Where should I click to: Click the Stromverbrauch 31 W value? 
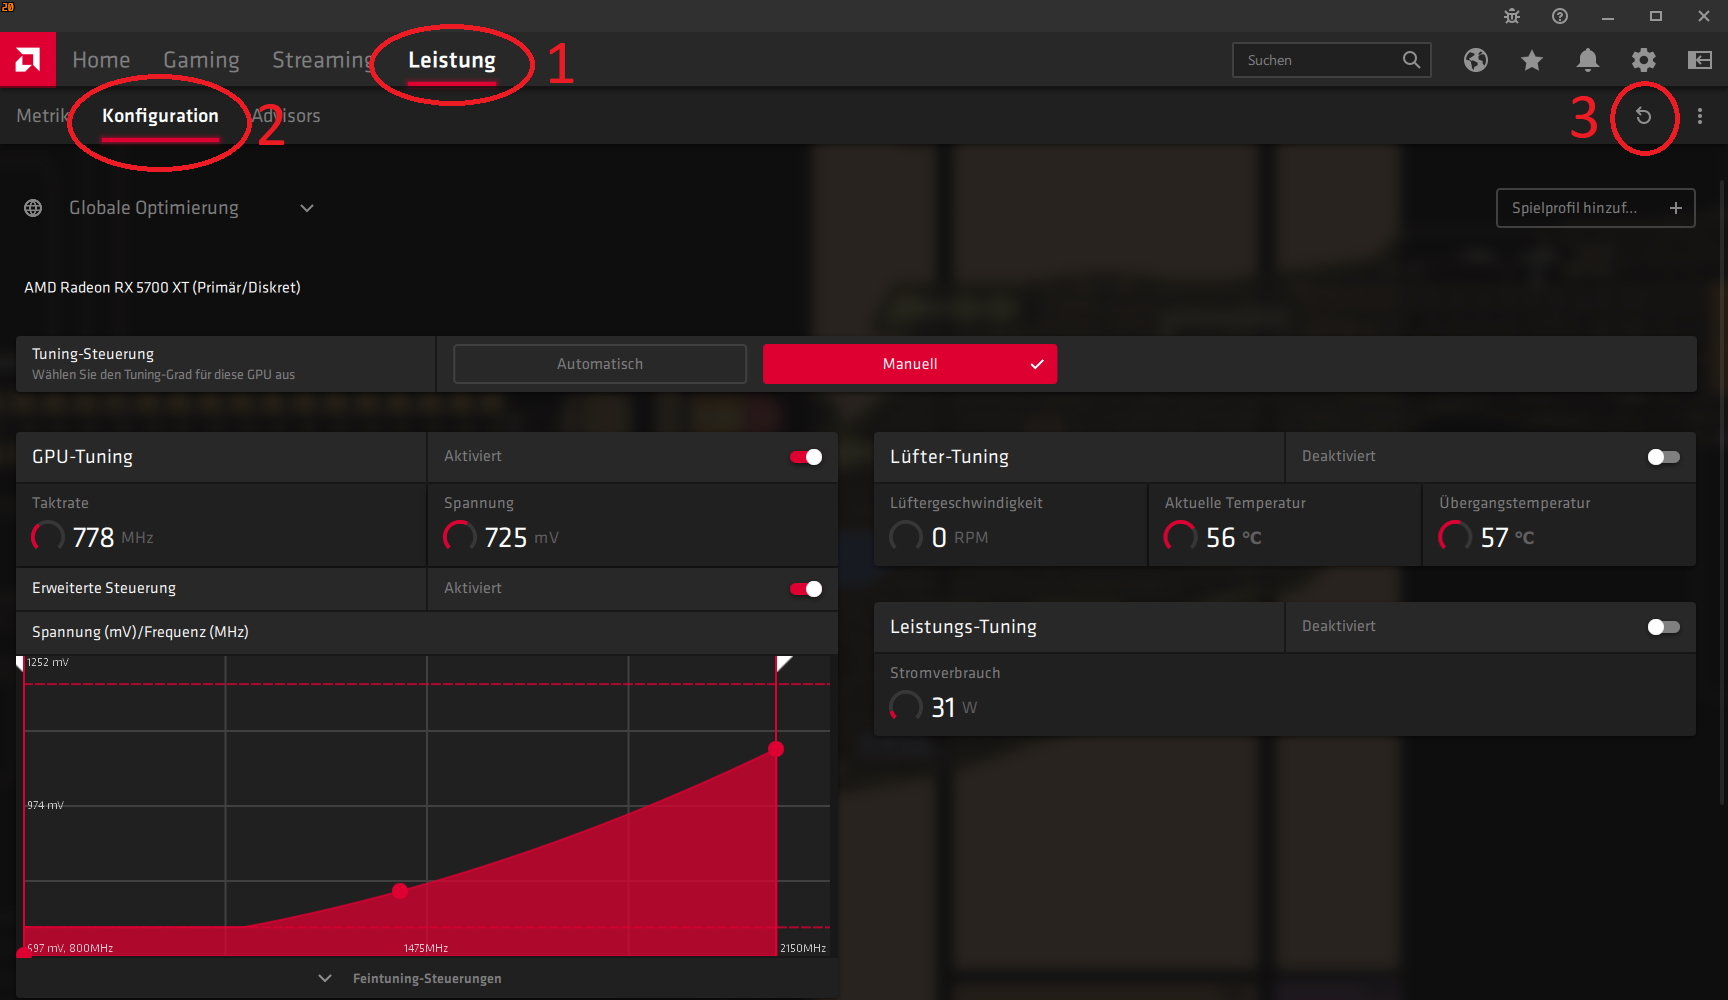pos(943,708)
